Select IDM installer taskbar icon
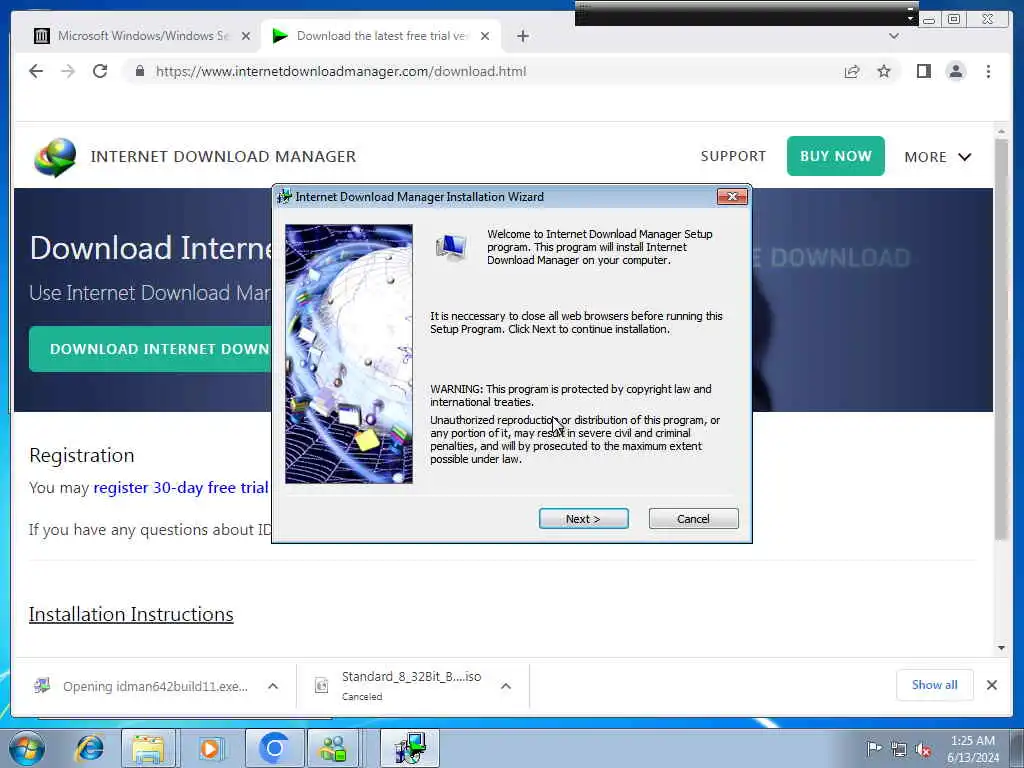The width and height of the screenshot is (1024, 768). 409,748
